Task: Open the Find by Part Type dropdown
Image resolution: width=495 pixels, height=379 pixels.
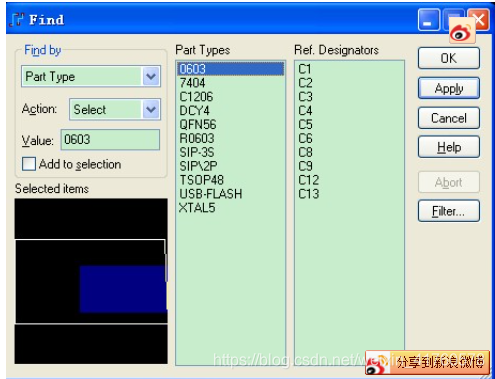Action: point(151,76)
